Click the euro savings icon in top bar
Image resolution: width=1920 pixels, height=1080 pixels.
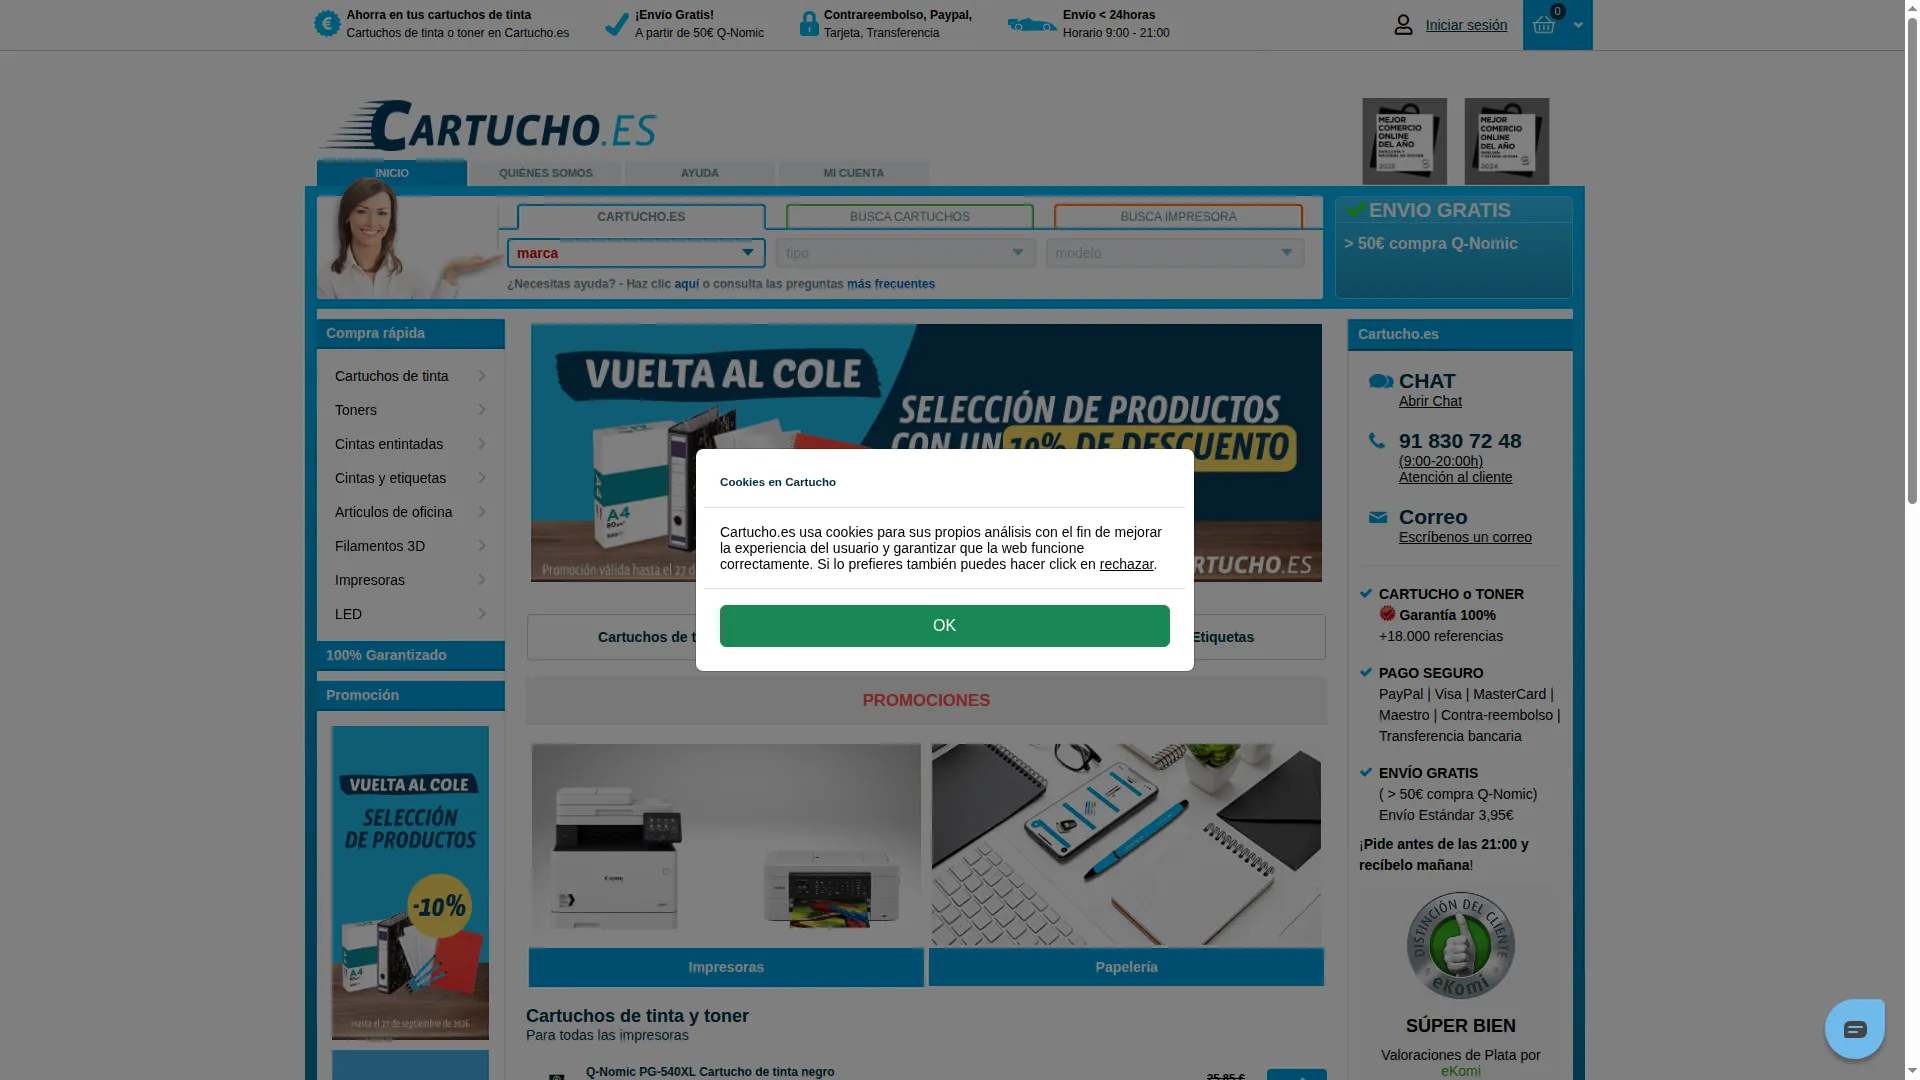tap(327, 24)
